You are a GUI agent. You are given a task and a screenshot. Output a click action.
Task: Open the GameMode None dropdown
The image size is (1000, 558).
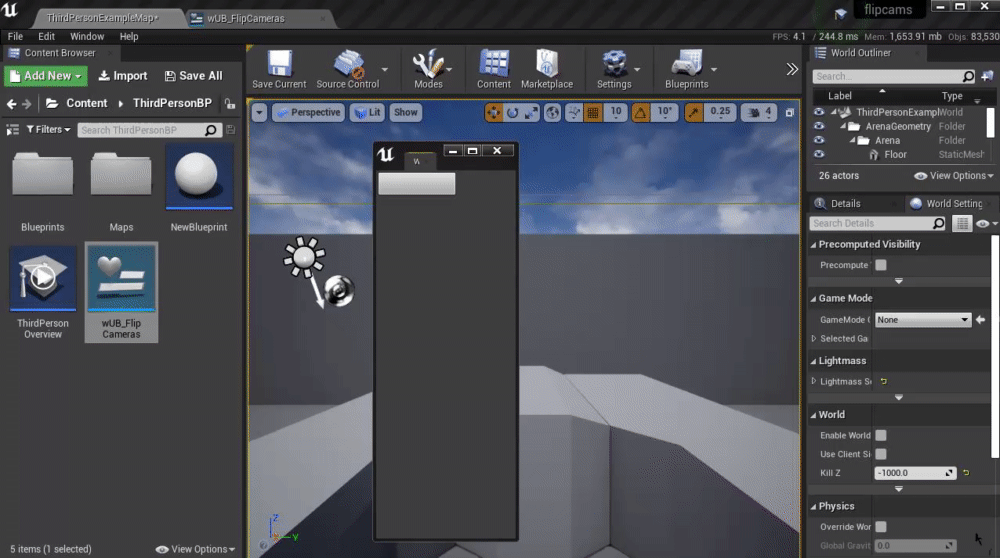[x=922, y=319]
